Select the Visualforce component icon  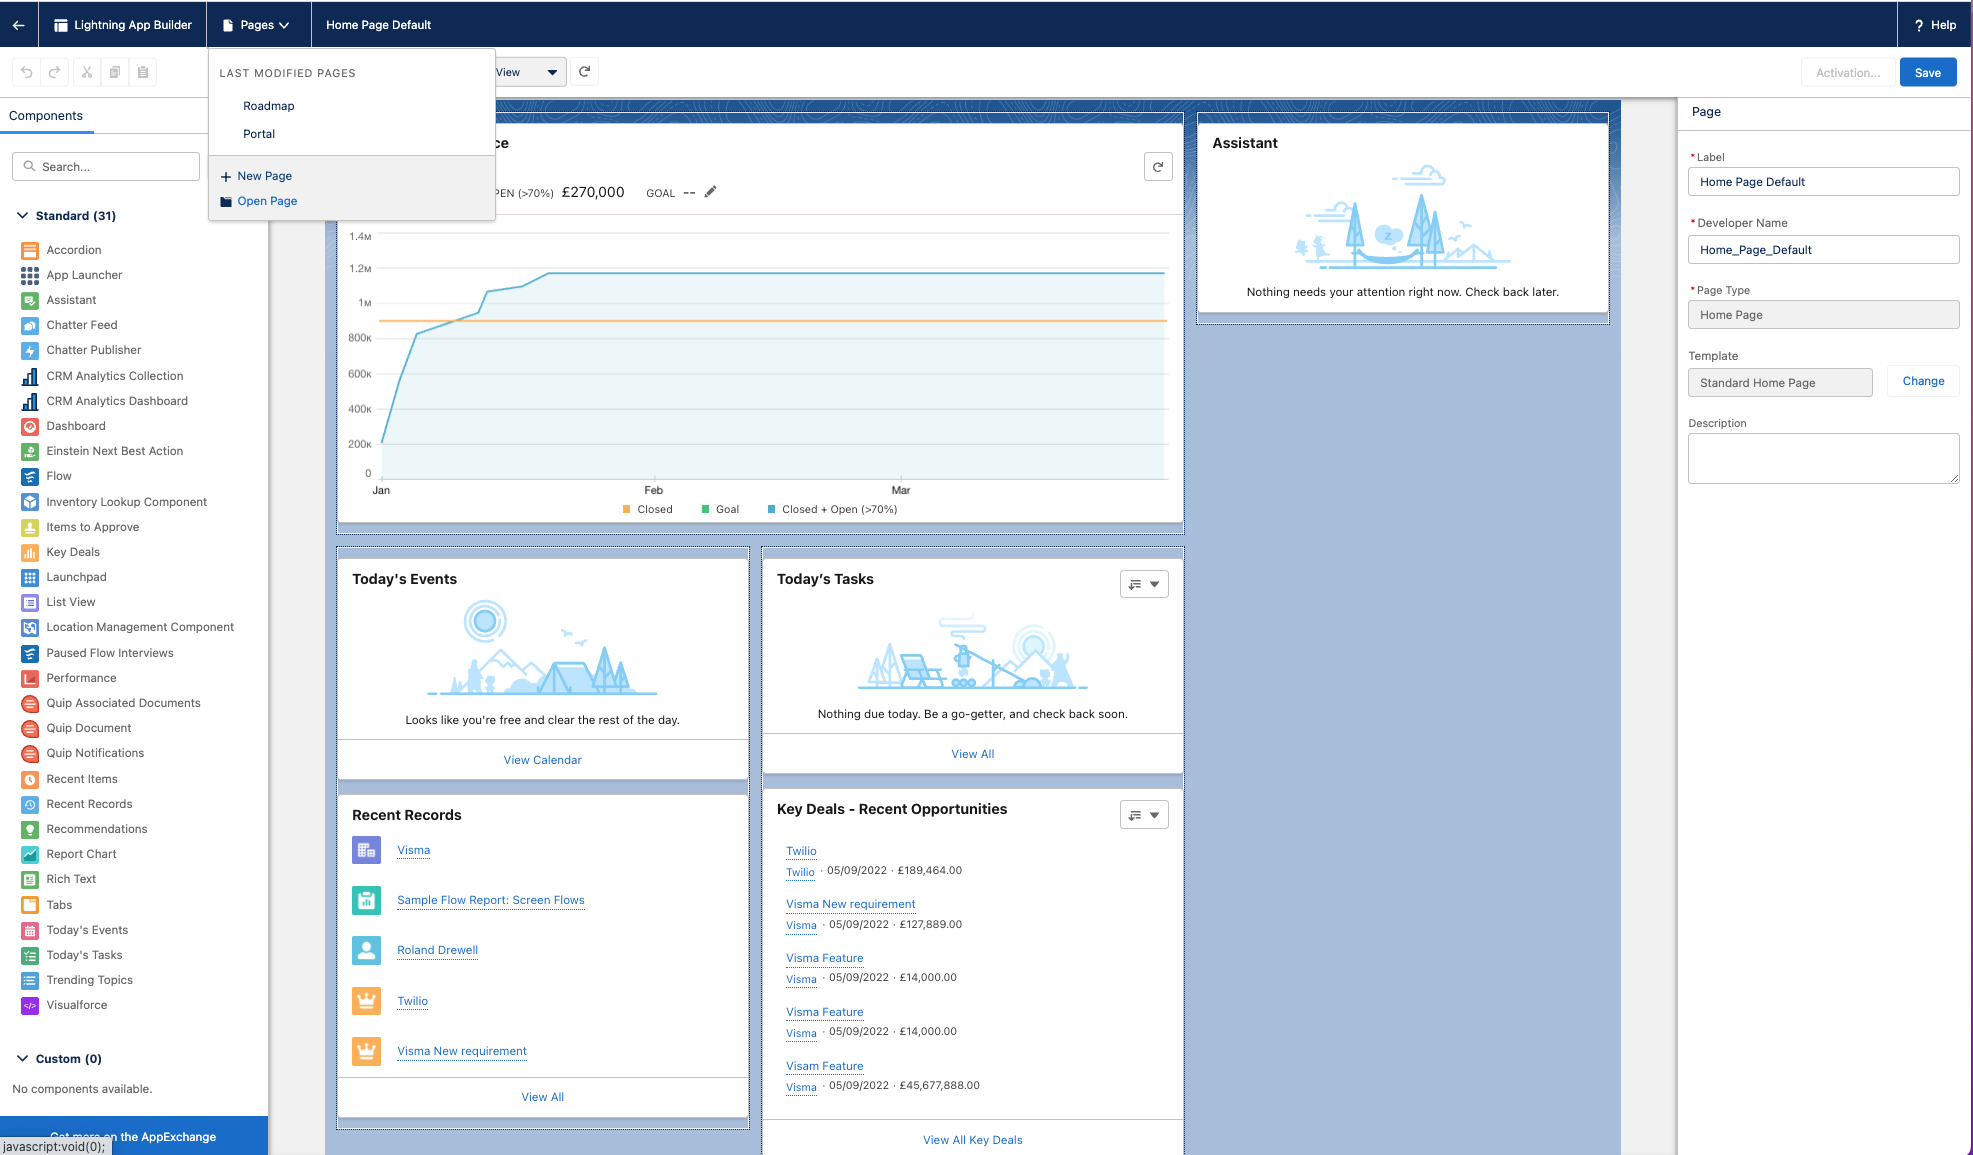click(x=30, y=1005)
